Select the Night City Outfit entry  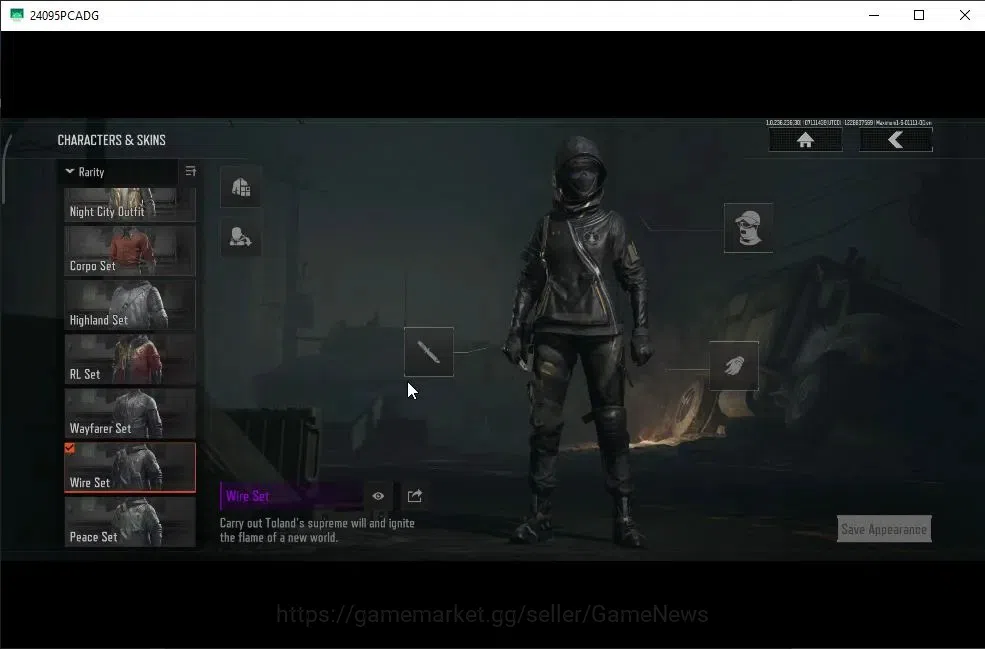130,204
